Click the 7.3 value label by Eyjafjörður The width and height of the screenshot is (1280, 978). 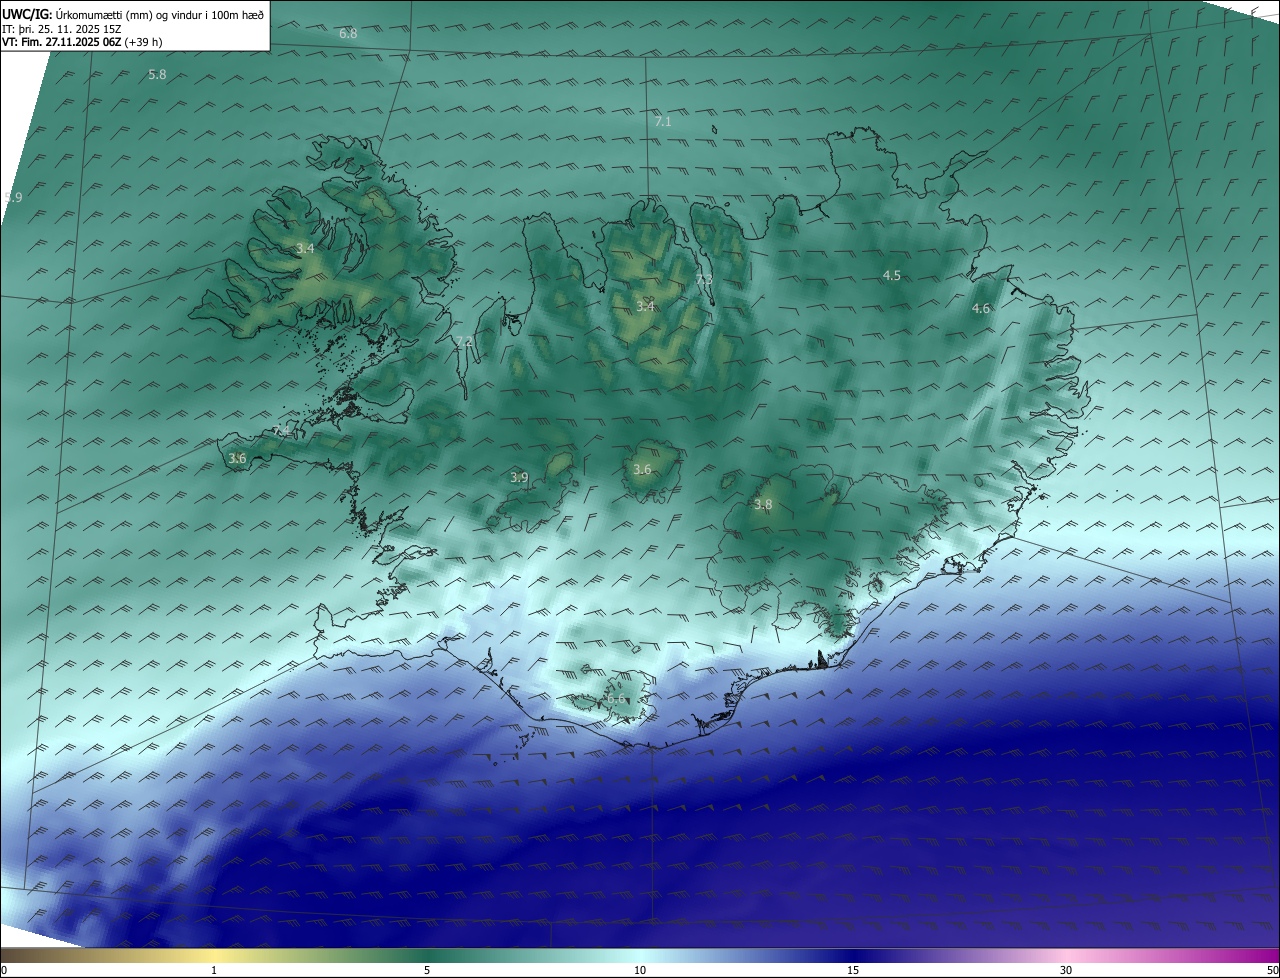point(704,279)
